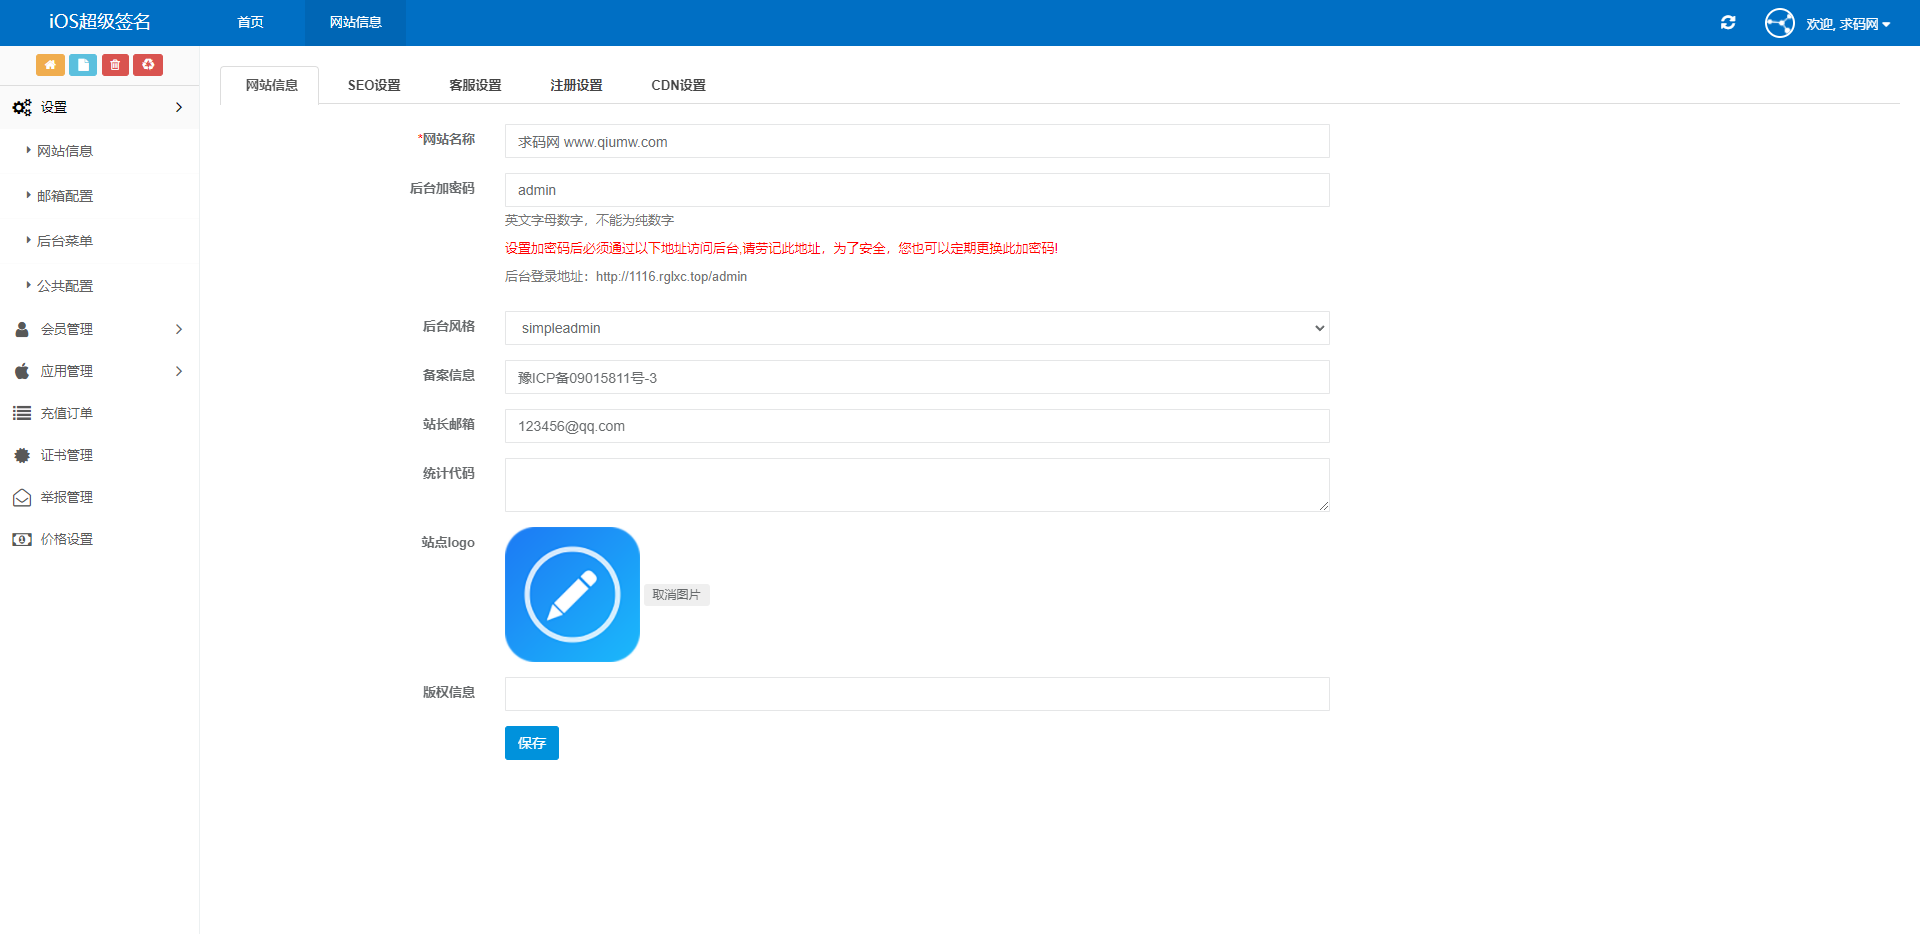The image size is (1920, 934).
Task: Focus the 备案信息 input field
Action: click(917, 377)
